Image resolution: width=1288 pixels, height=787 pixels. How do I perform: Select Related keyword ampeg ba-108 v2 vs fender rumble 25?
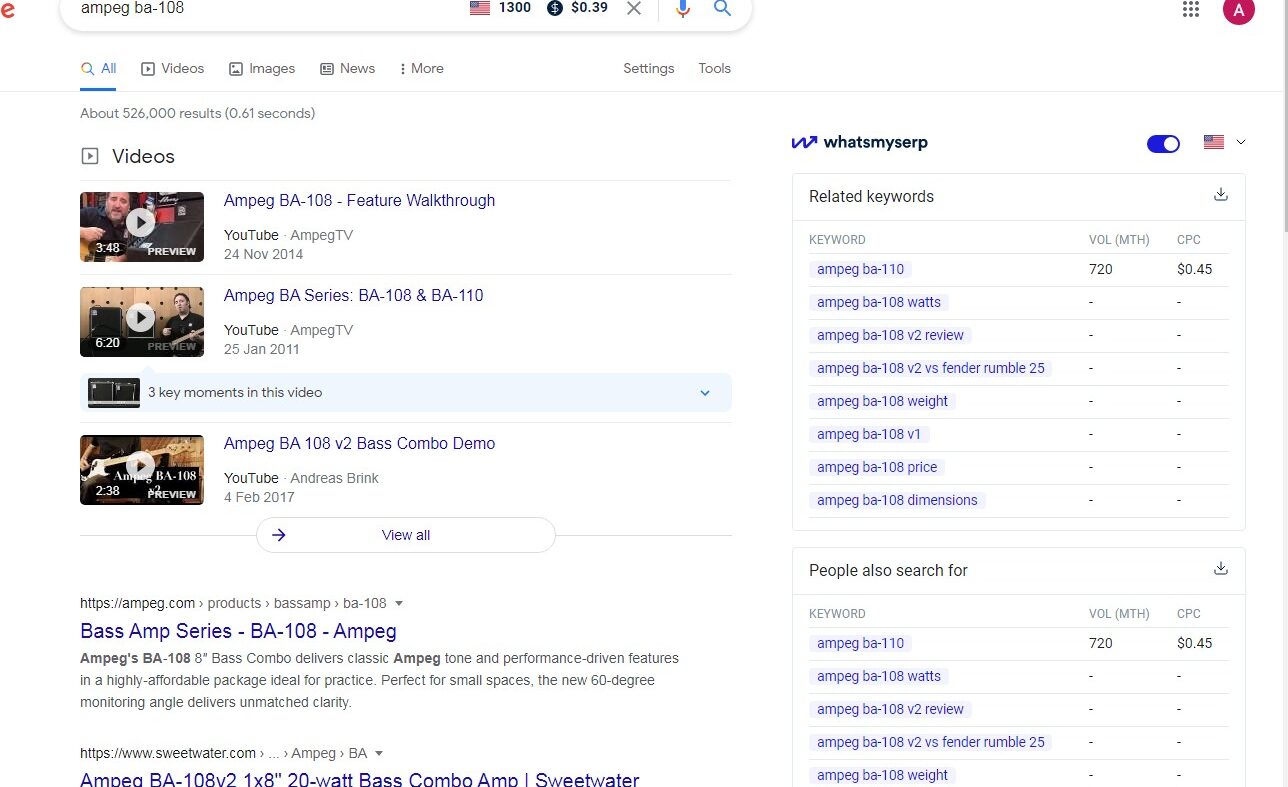coord(931,368)
